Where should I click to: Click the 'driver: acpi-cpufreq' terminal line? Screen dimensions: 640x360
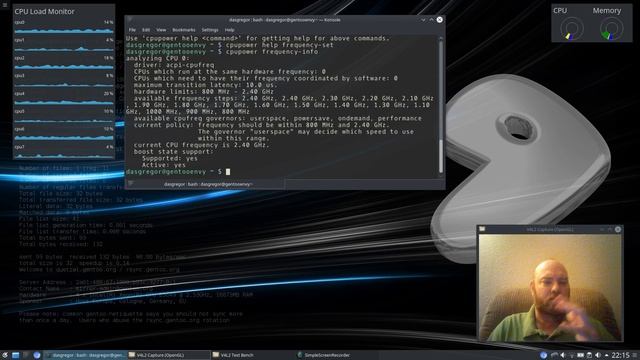[x=174, y=65]
